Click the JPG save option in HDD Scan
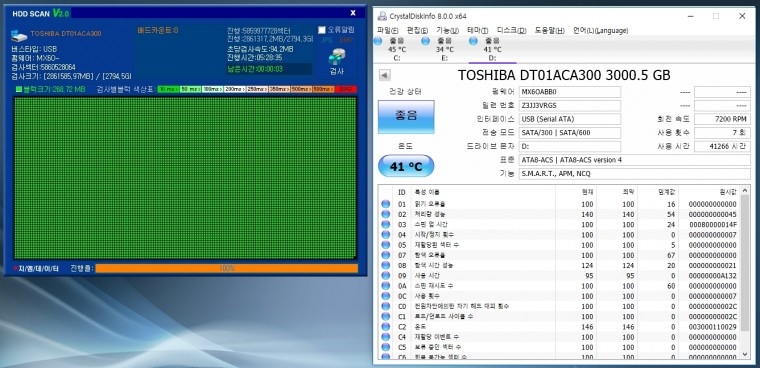Viewport: 760px width, 368px height. click(327, 40)
